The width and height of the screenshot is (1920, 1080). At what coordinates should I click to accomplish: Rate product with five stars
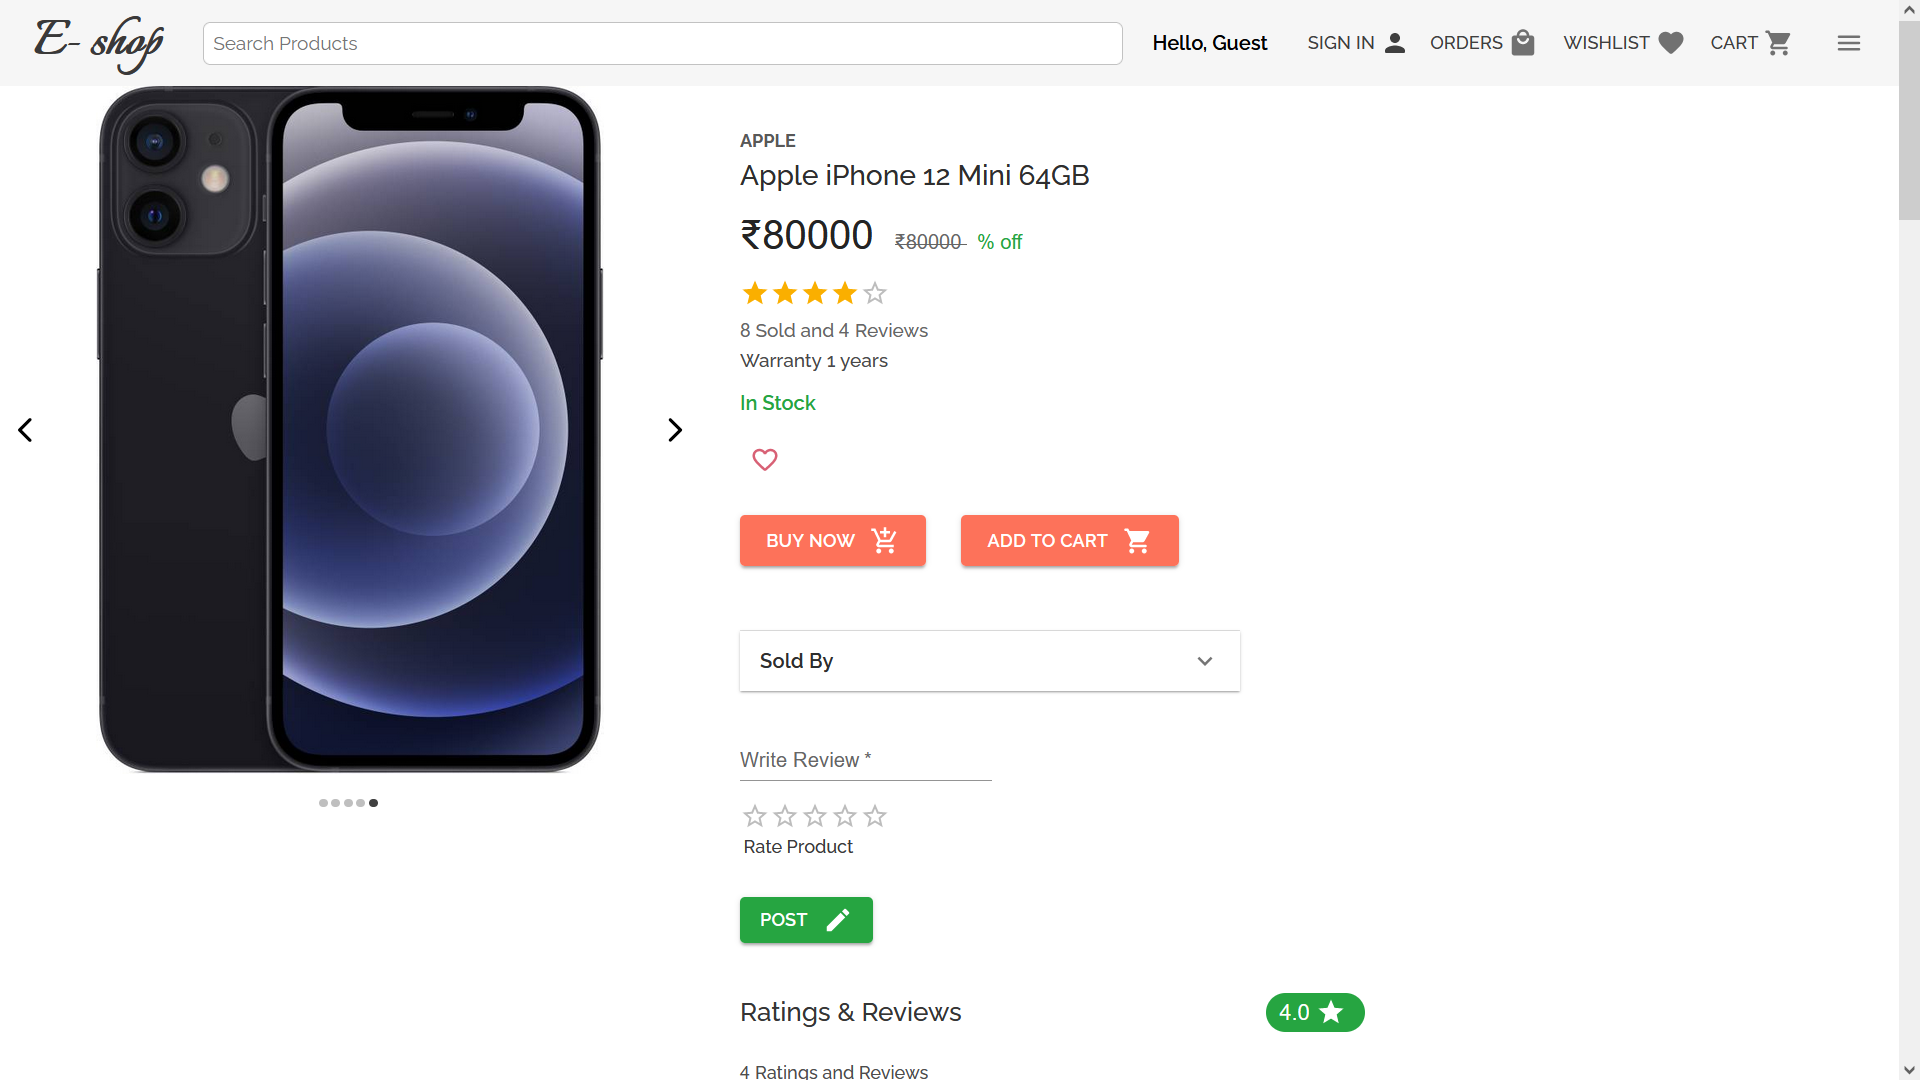tap(875, 816)
